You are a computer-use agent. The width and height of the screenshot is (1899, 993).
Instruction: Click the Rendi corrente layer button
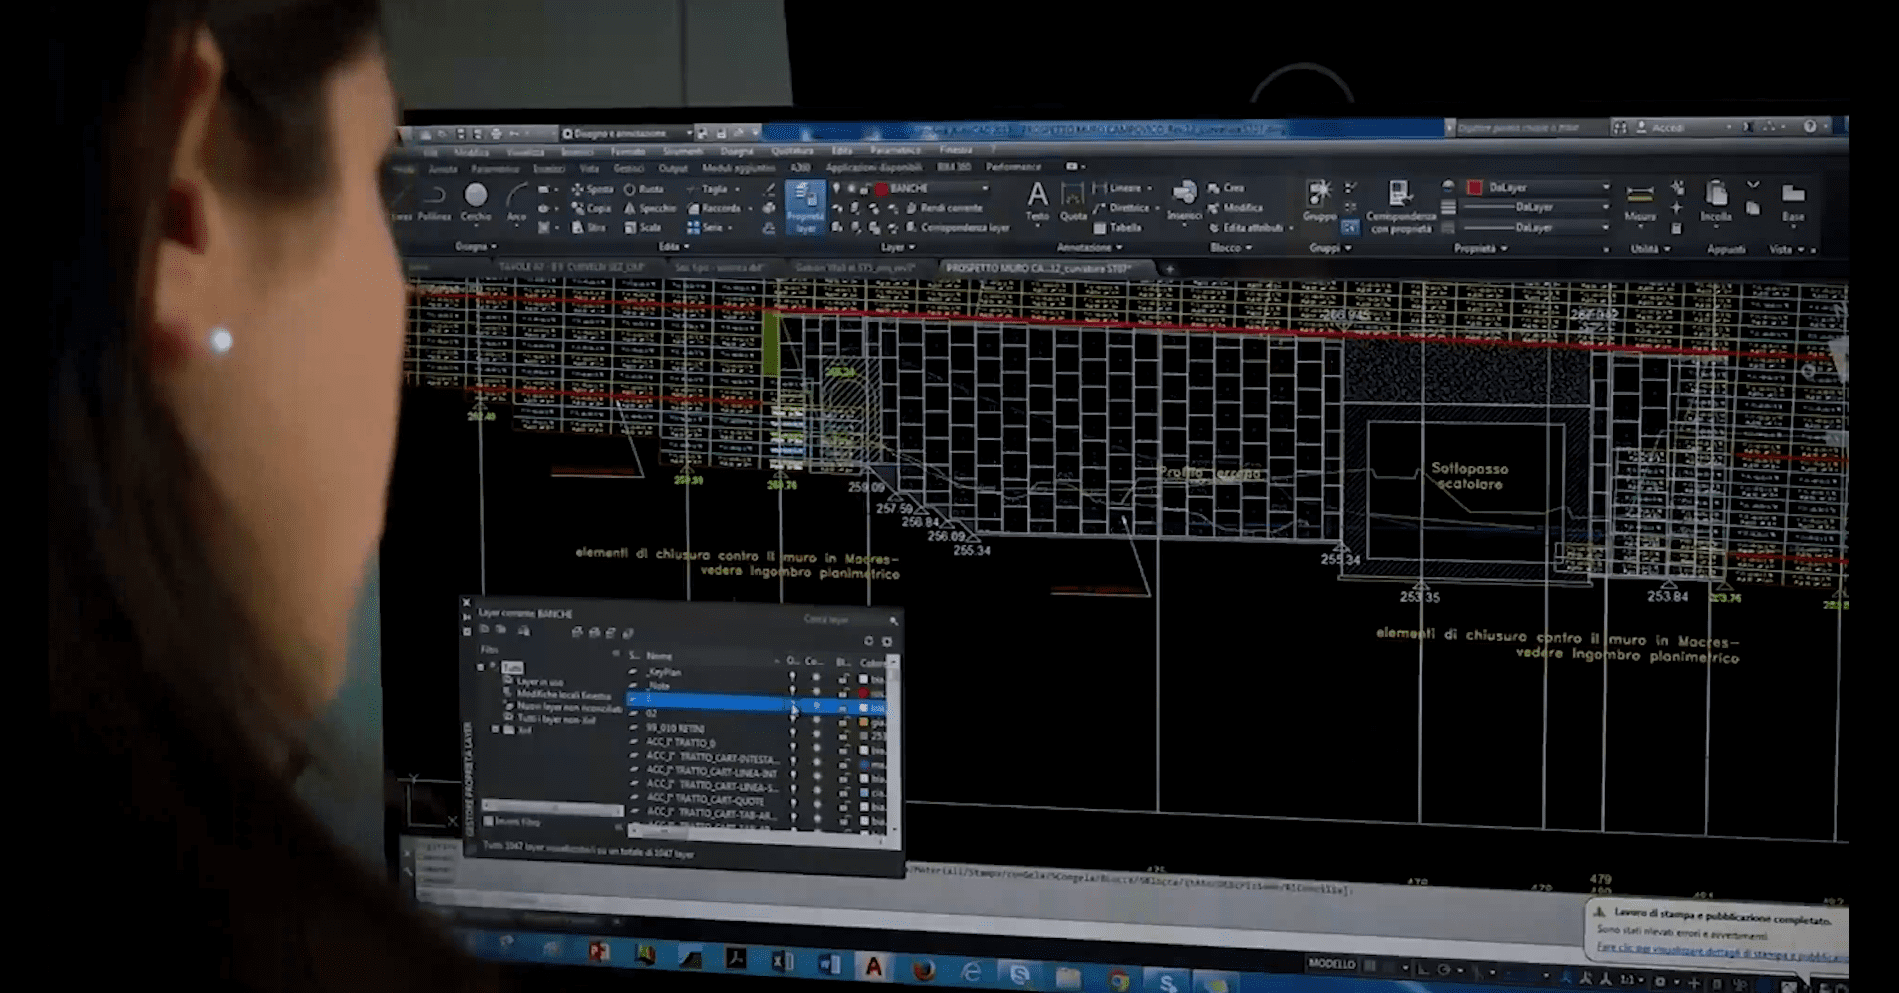click(x=944, y=208)
